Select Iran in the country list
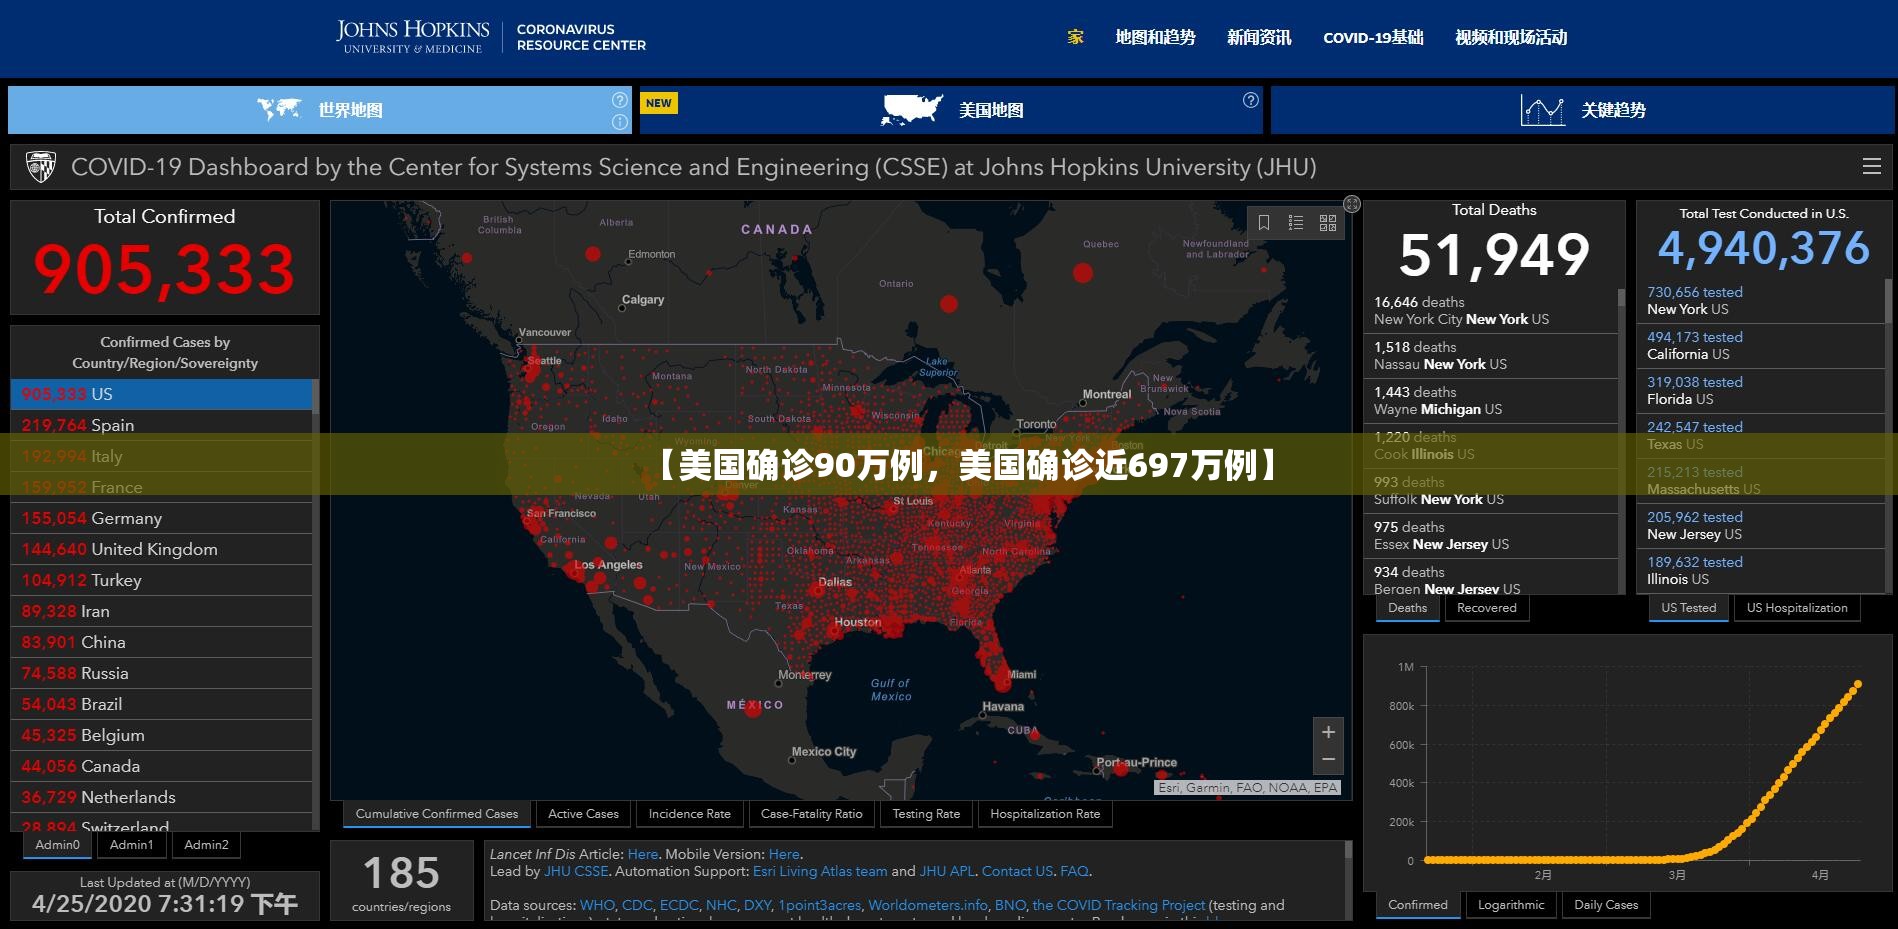Viewport: 1898px width, 929px height. (x=161, y=611)
